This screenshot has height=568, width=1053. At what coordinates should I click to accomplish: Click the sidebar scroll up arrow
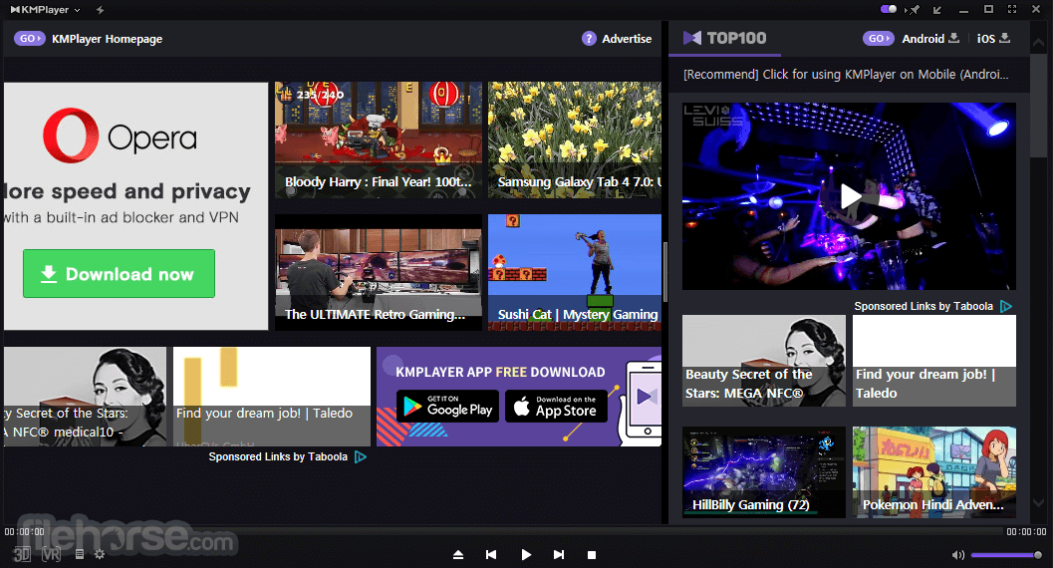[1038, 42]
